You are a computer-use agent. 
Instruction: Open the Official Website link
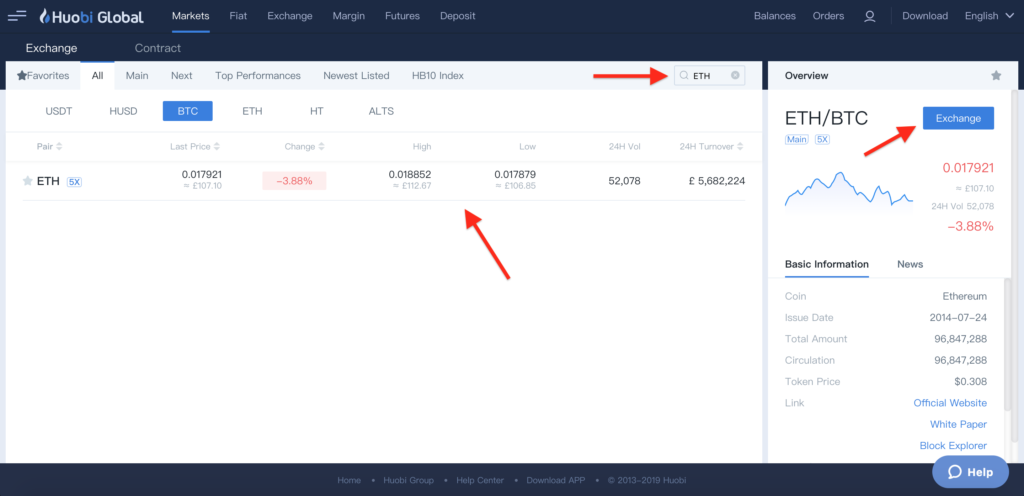950,403
